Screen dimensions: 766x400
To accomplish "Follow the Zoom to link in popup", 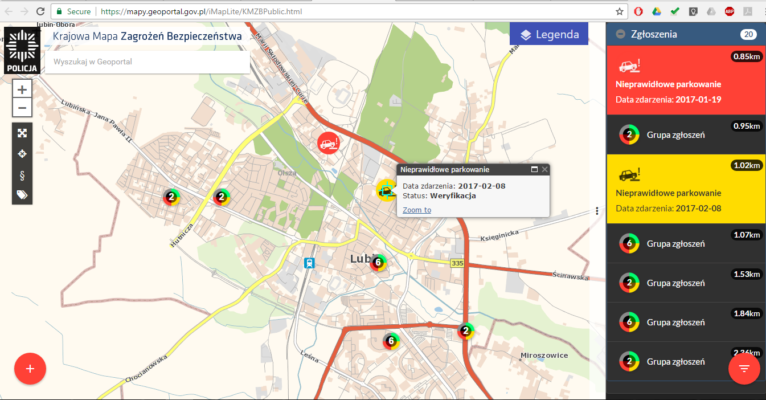I will coord(417,210).
